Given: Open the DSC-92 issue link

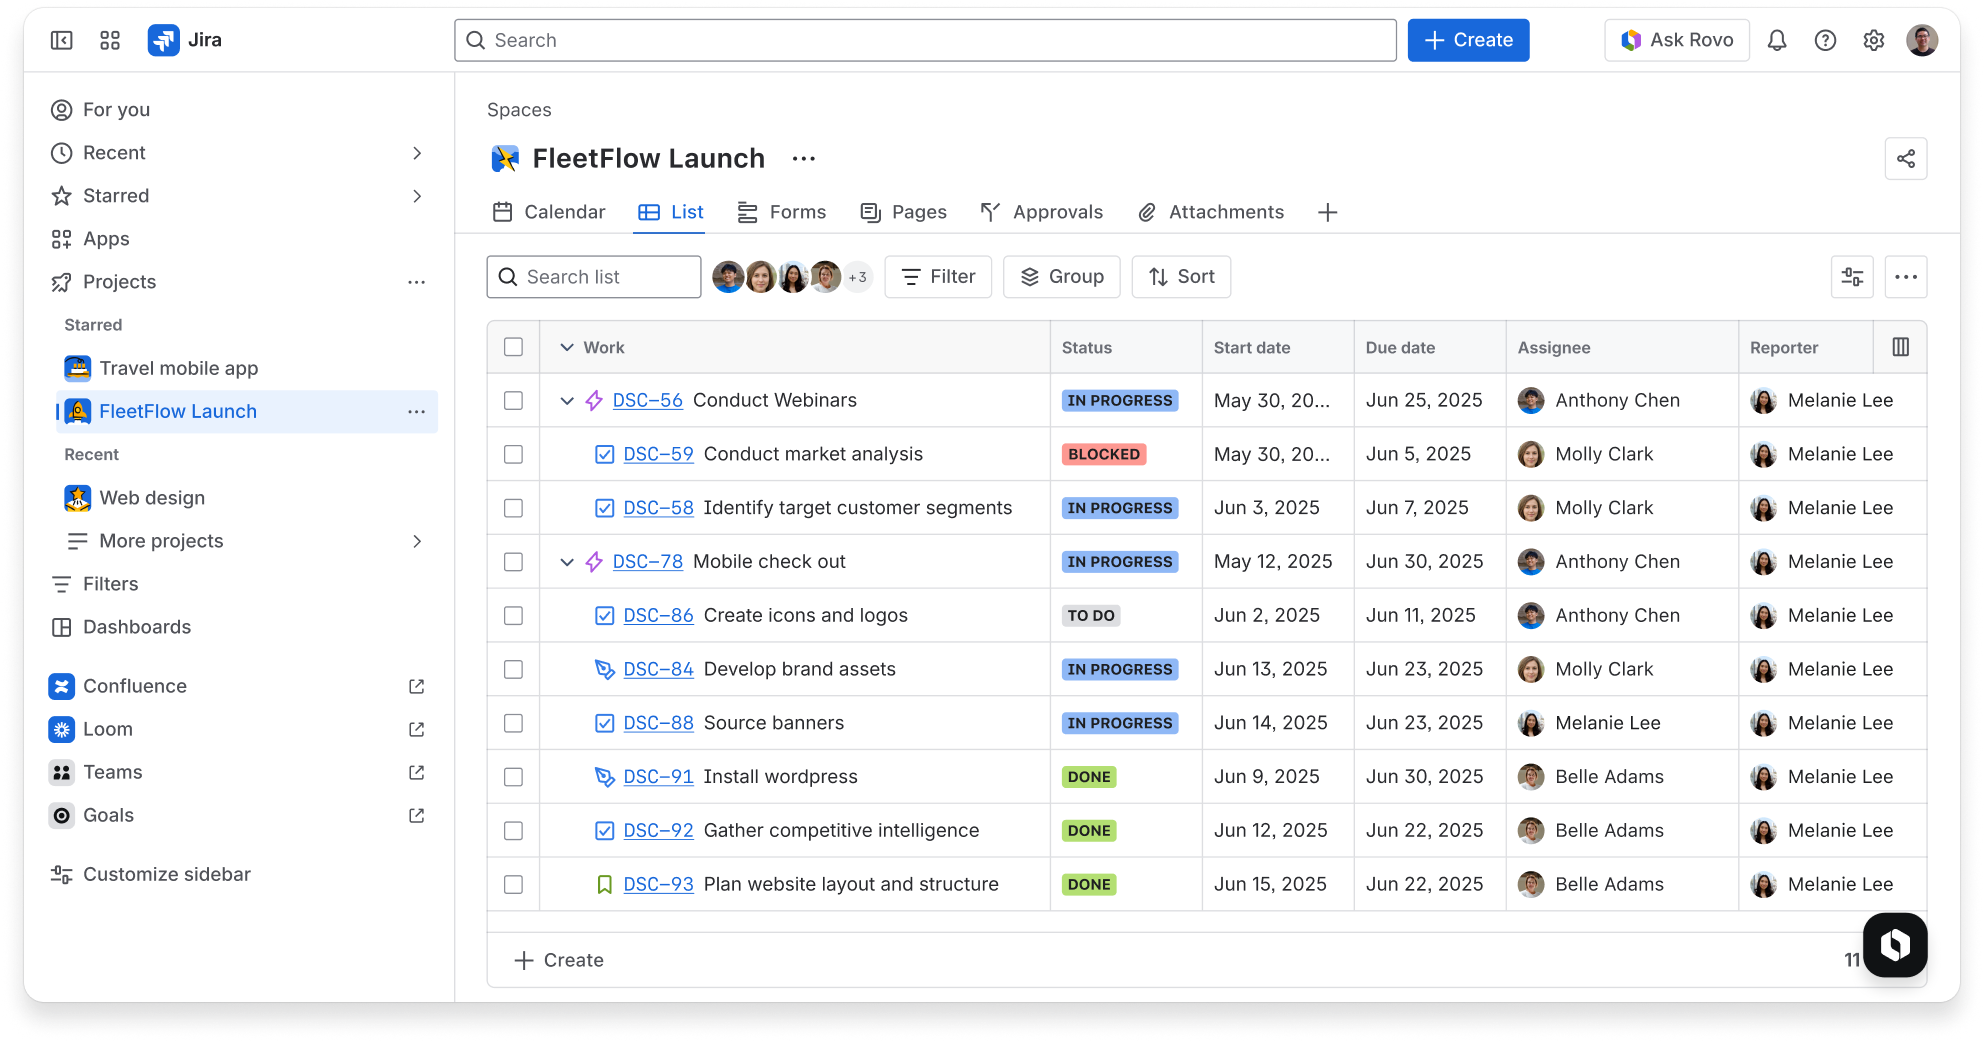Looking at the screenshot, I should pos(658,831).
